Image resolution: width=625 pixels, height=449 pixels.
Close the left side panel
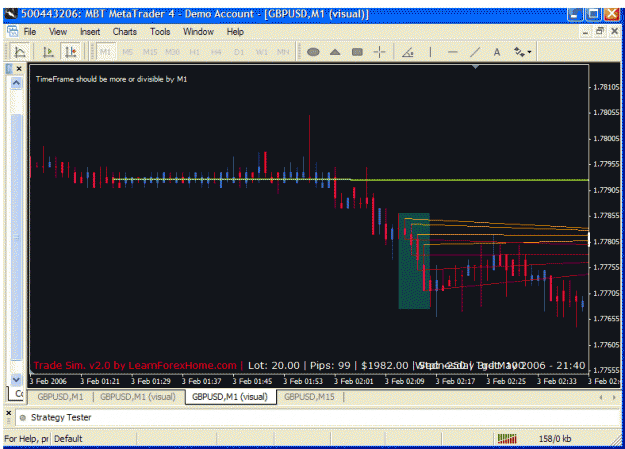(x=19, y=69)
